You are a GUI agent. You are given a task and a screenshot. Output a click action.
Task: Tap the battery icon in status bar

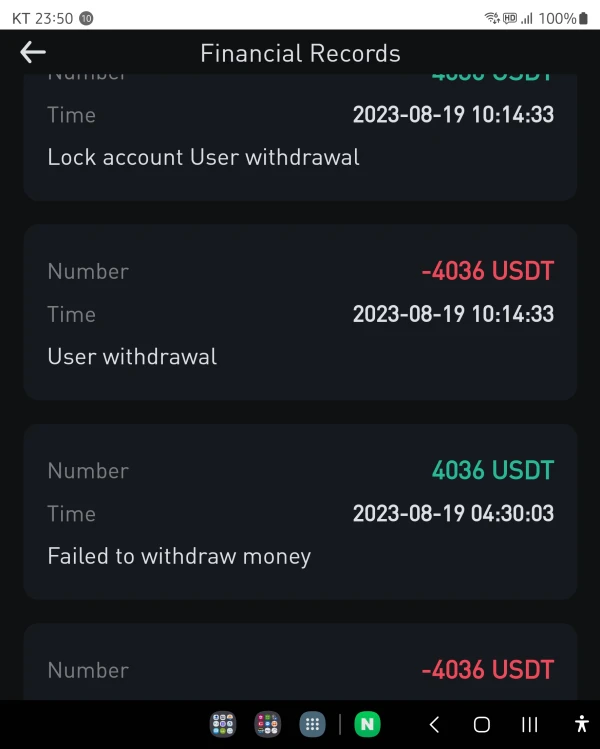pos(585,18)
